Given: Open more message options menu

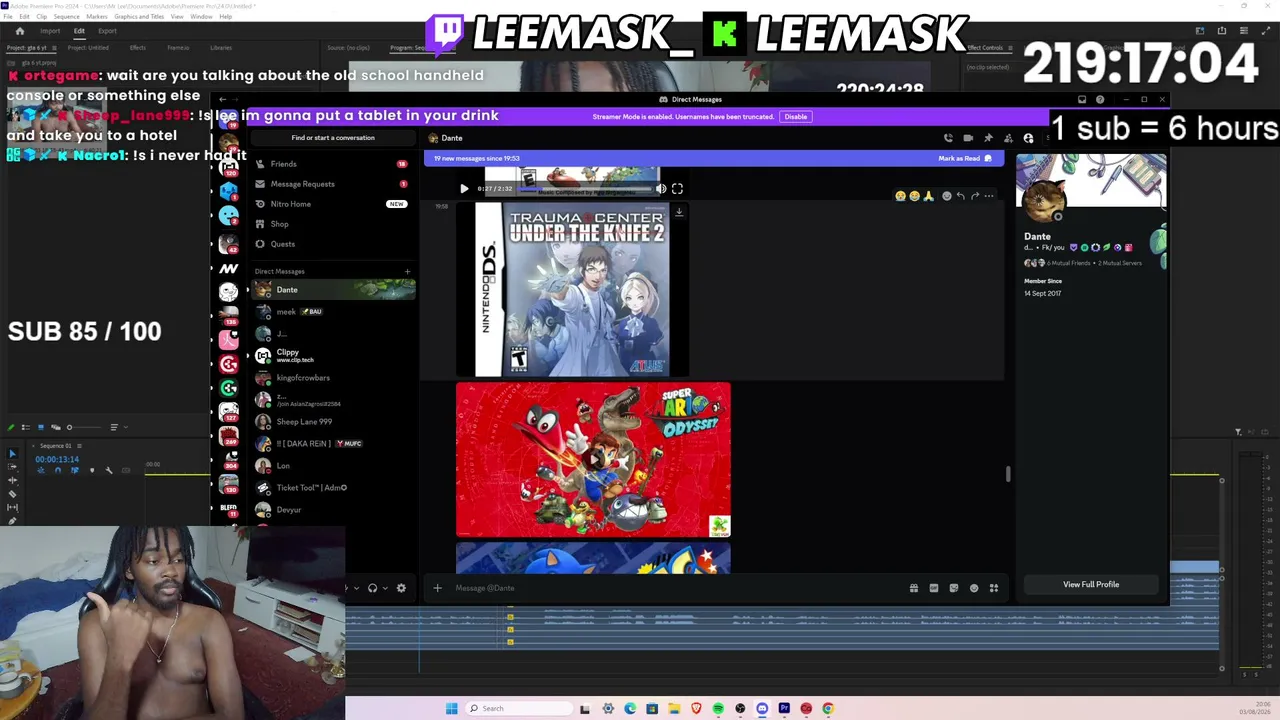Looking at the screenshot, I should 989,196.
